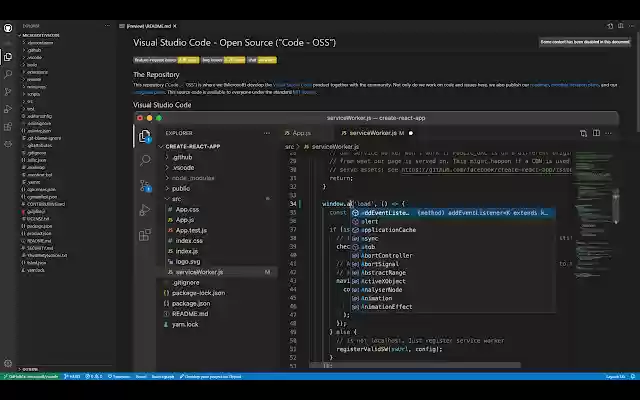Open the GitHub remote icon below Extensions

[8, 144]
